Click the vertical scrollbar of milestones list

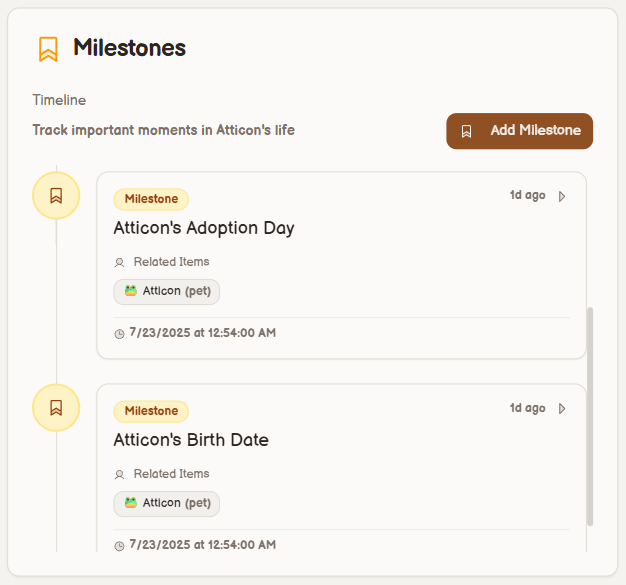(590, 415)
